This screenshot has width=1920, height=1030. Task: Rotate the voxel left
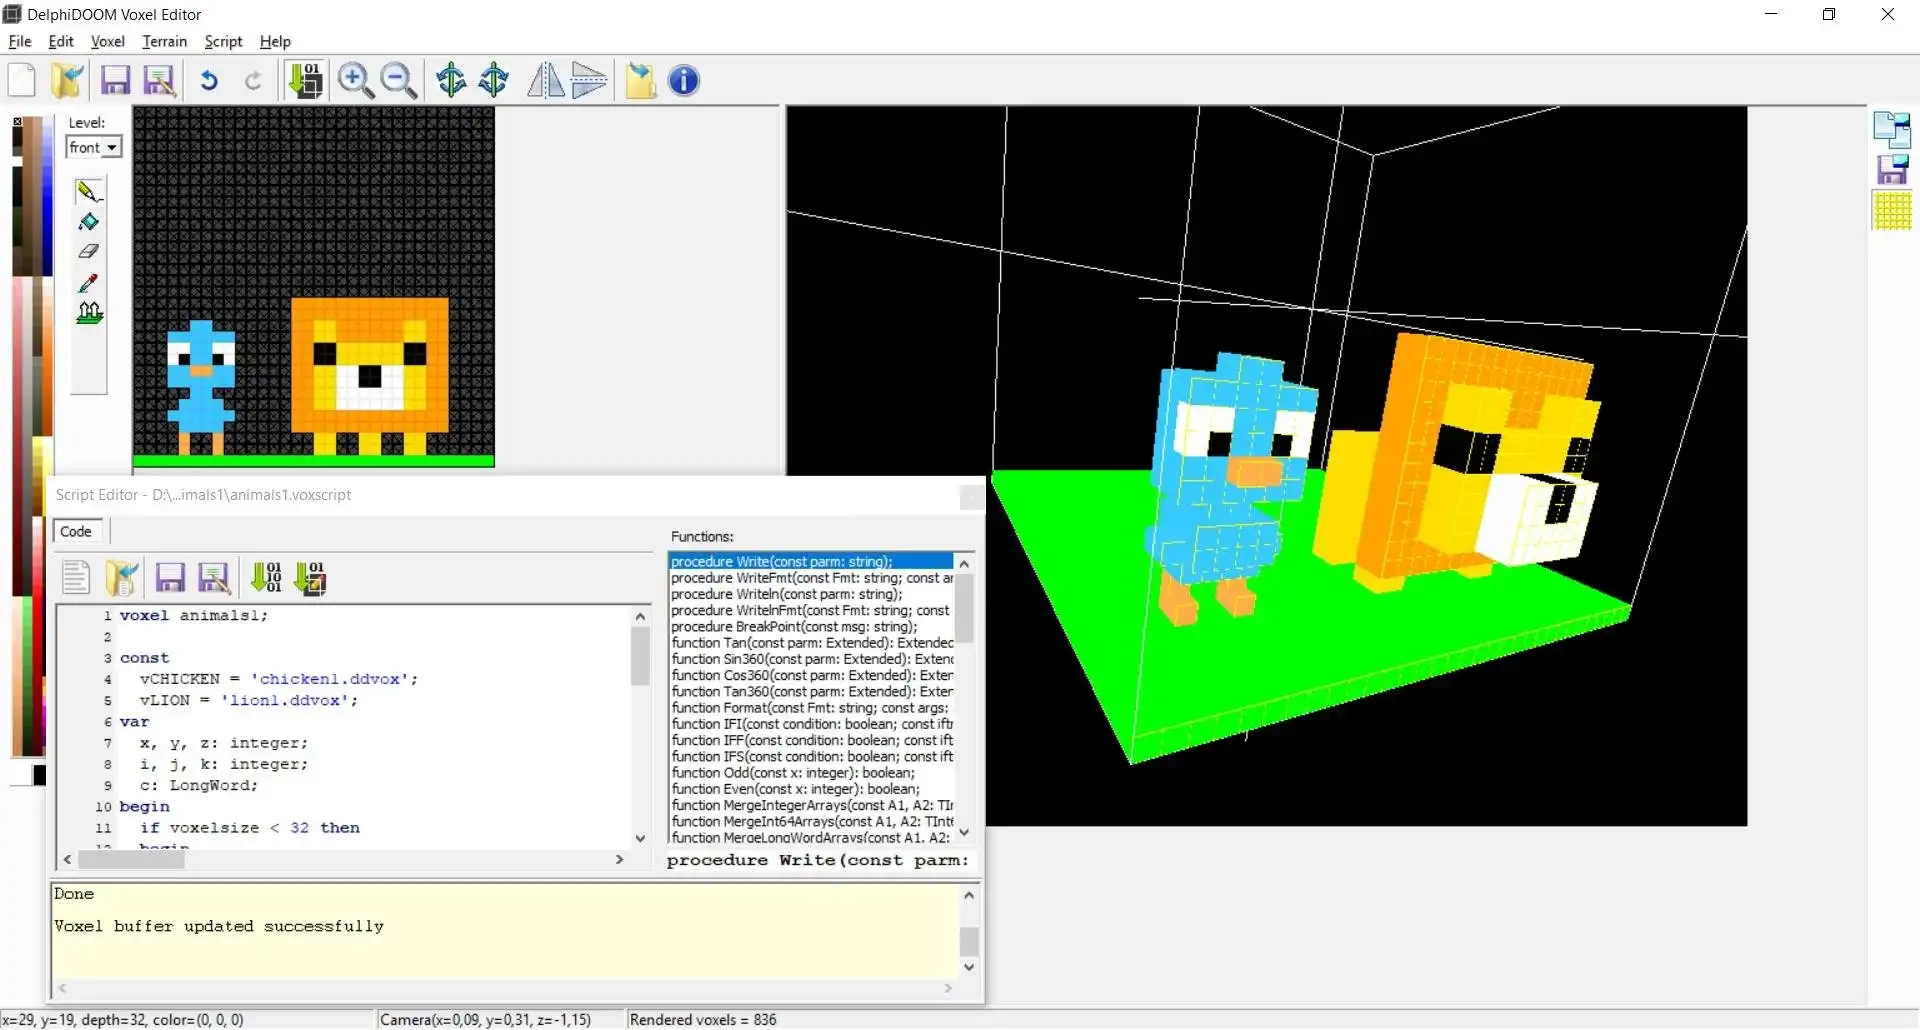tap(451, 80)
